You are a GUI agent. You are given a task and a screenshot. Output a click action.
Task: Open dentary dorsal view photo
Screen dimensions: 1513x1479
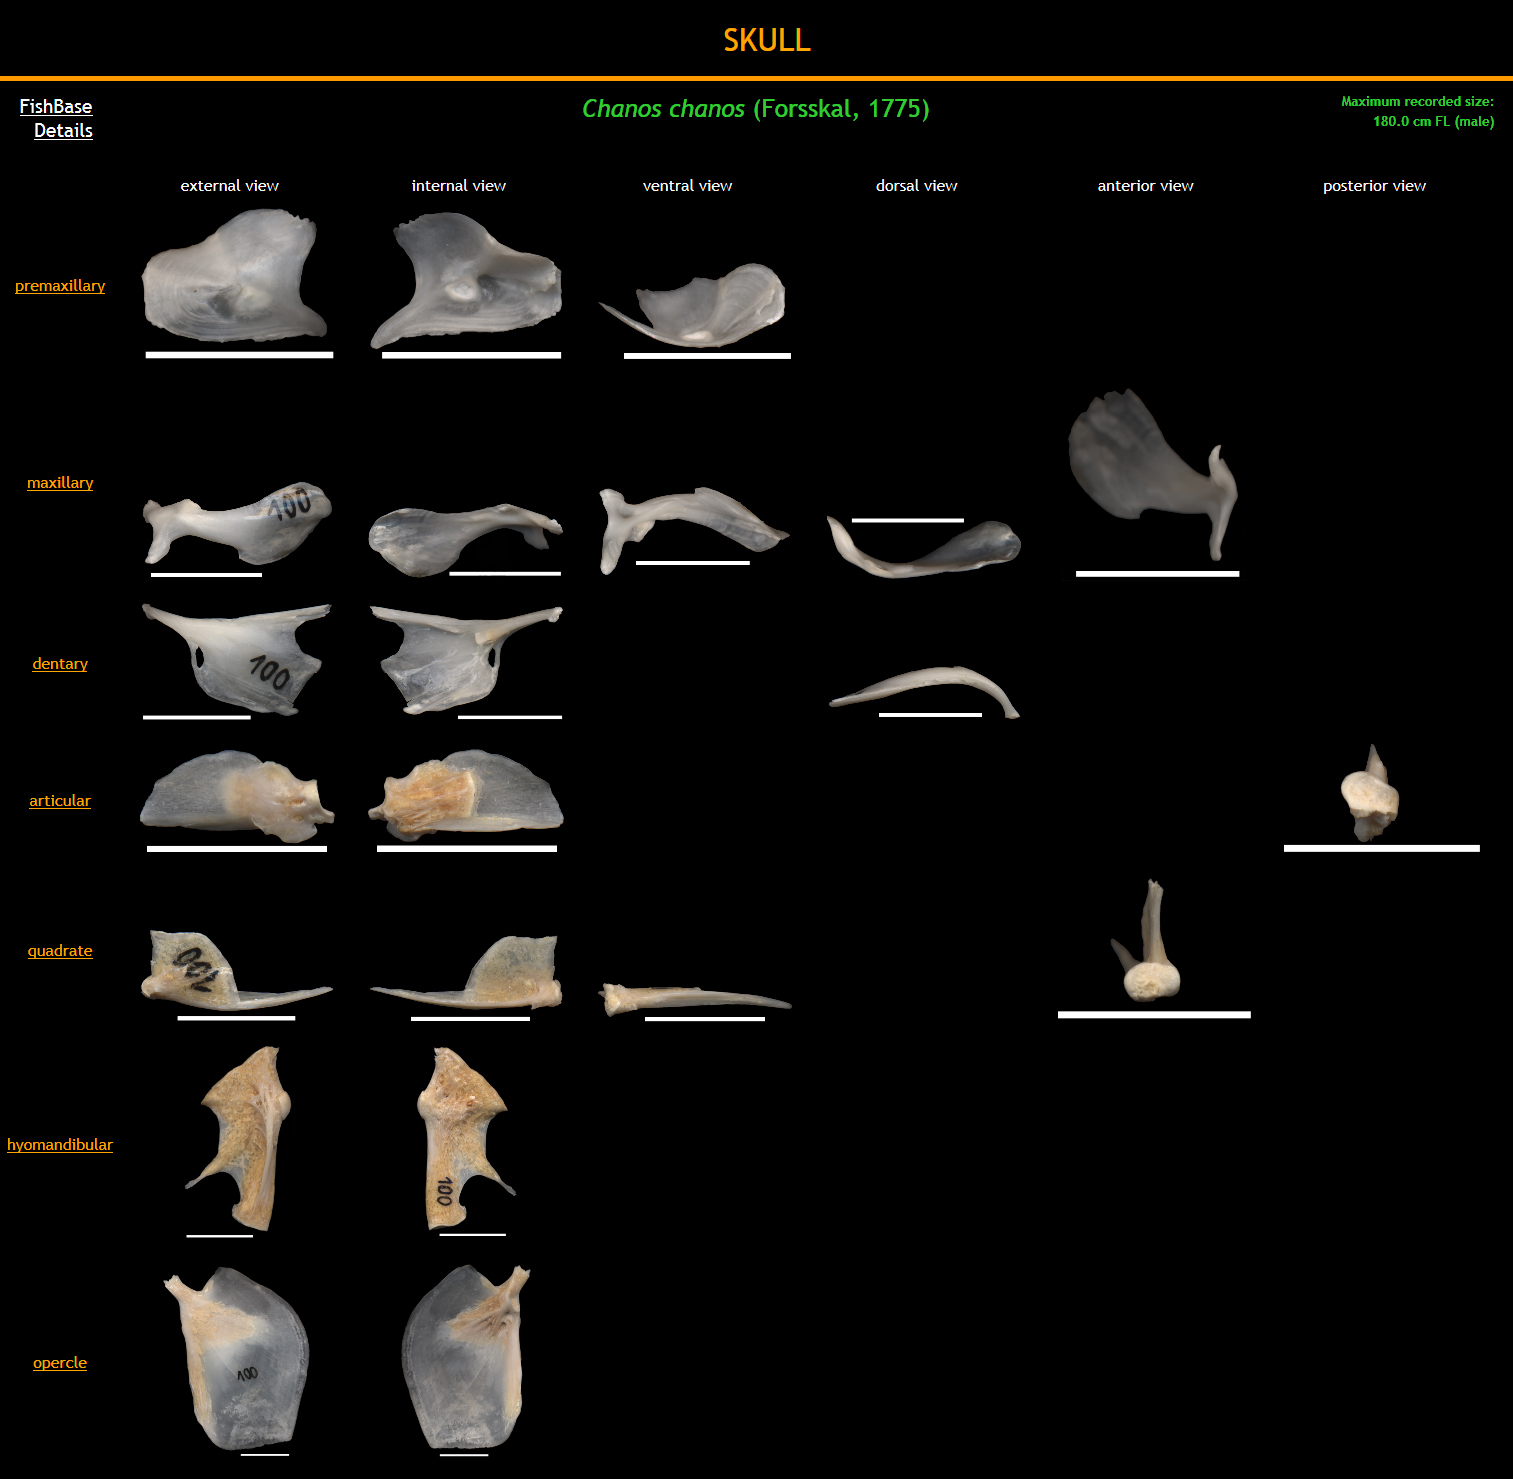[x=923, y=690]
